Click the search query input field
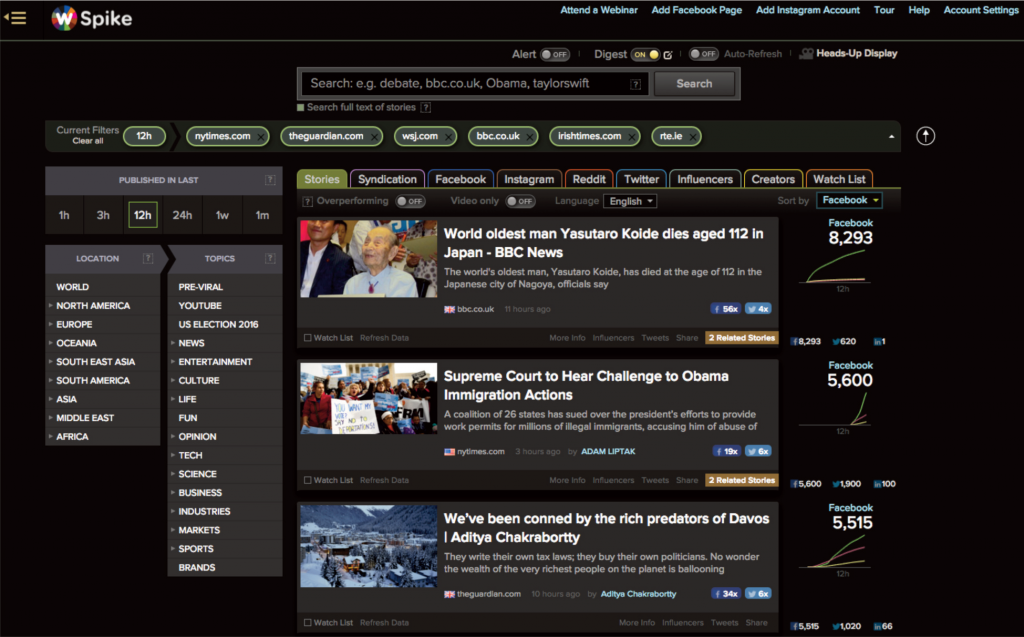The height and width of the screenshot is (637, 1024). click(x=465, y=84)
